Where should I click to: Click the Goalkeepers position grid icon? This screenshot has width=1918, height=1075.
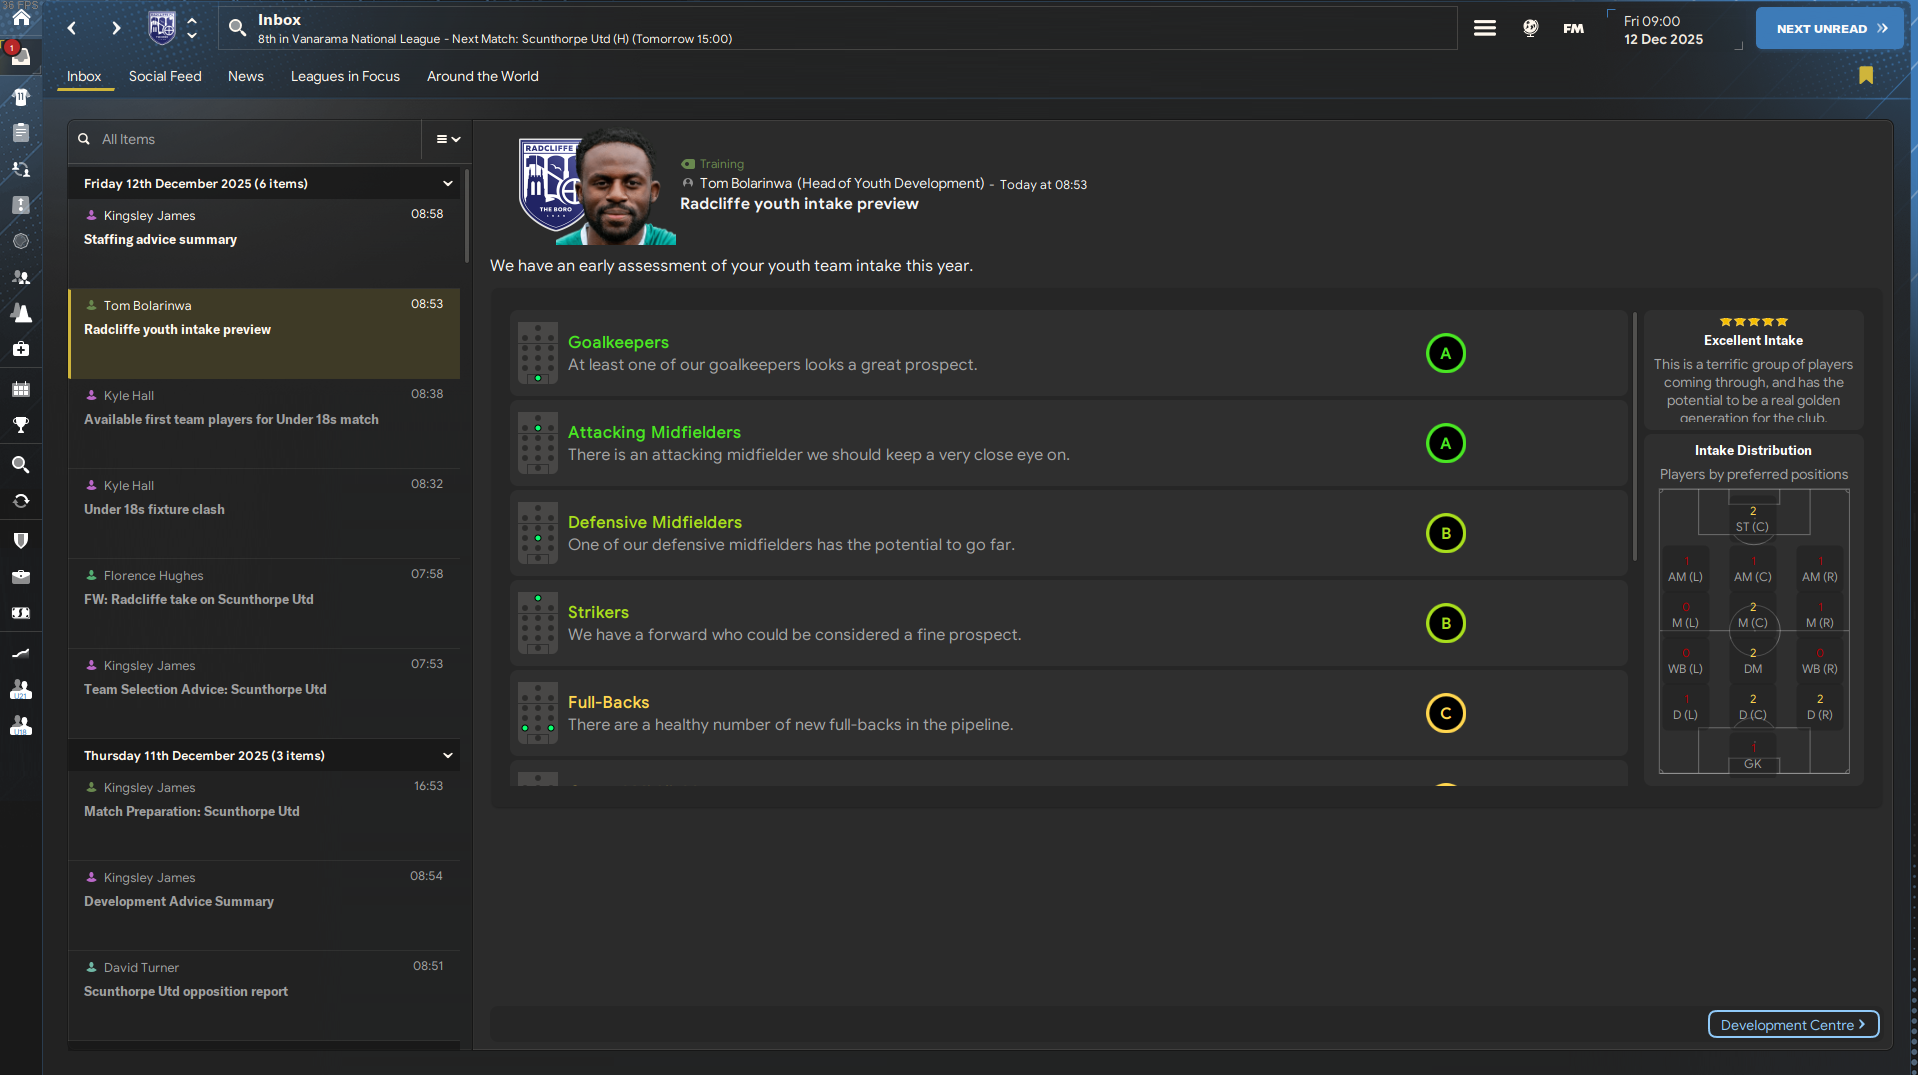point(538,353)
